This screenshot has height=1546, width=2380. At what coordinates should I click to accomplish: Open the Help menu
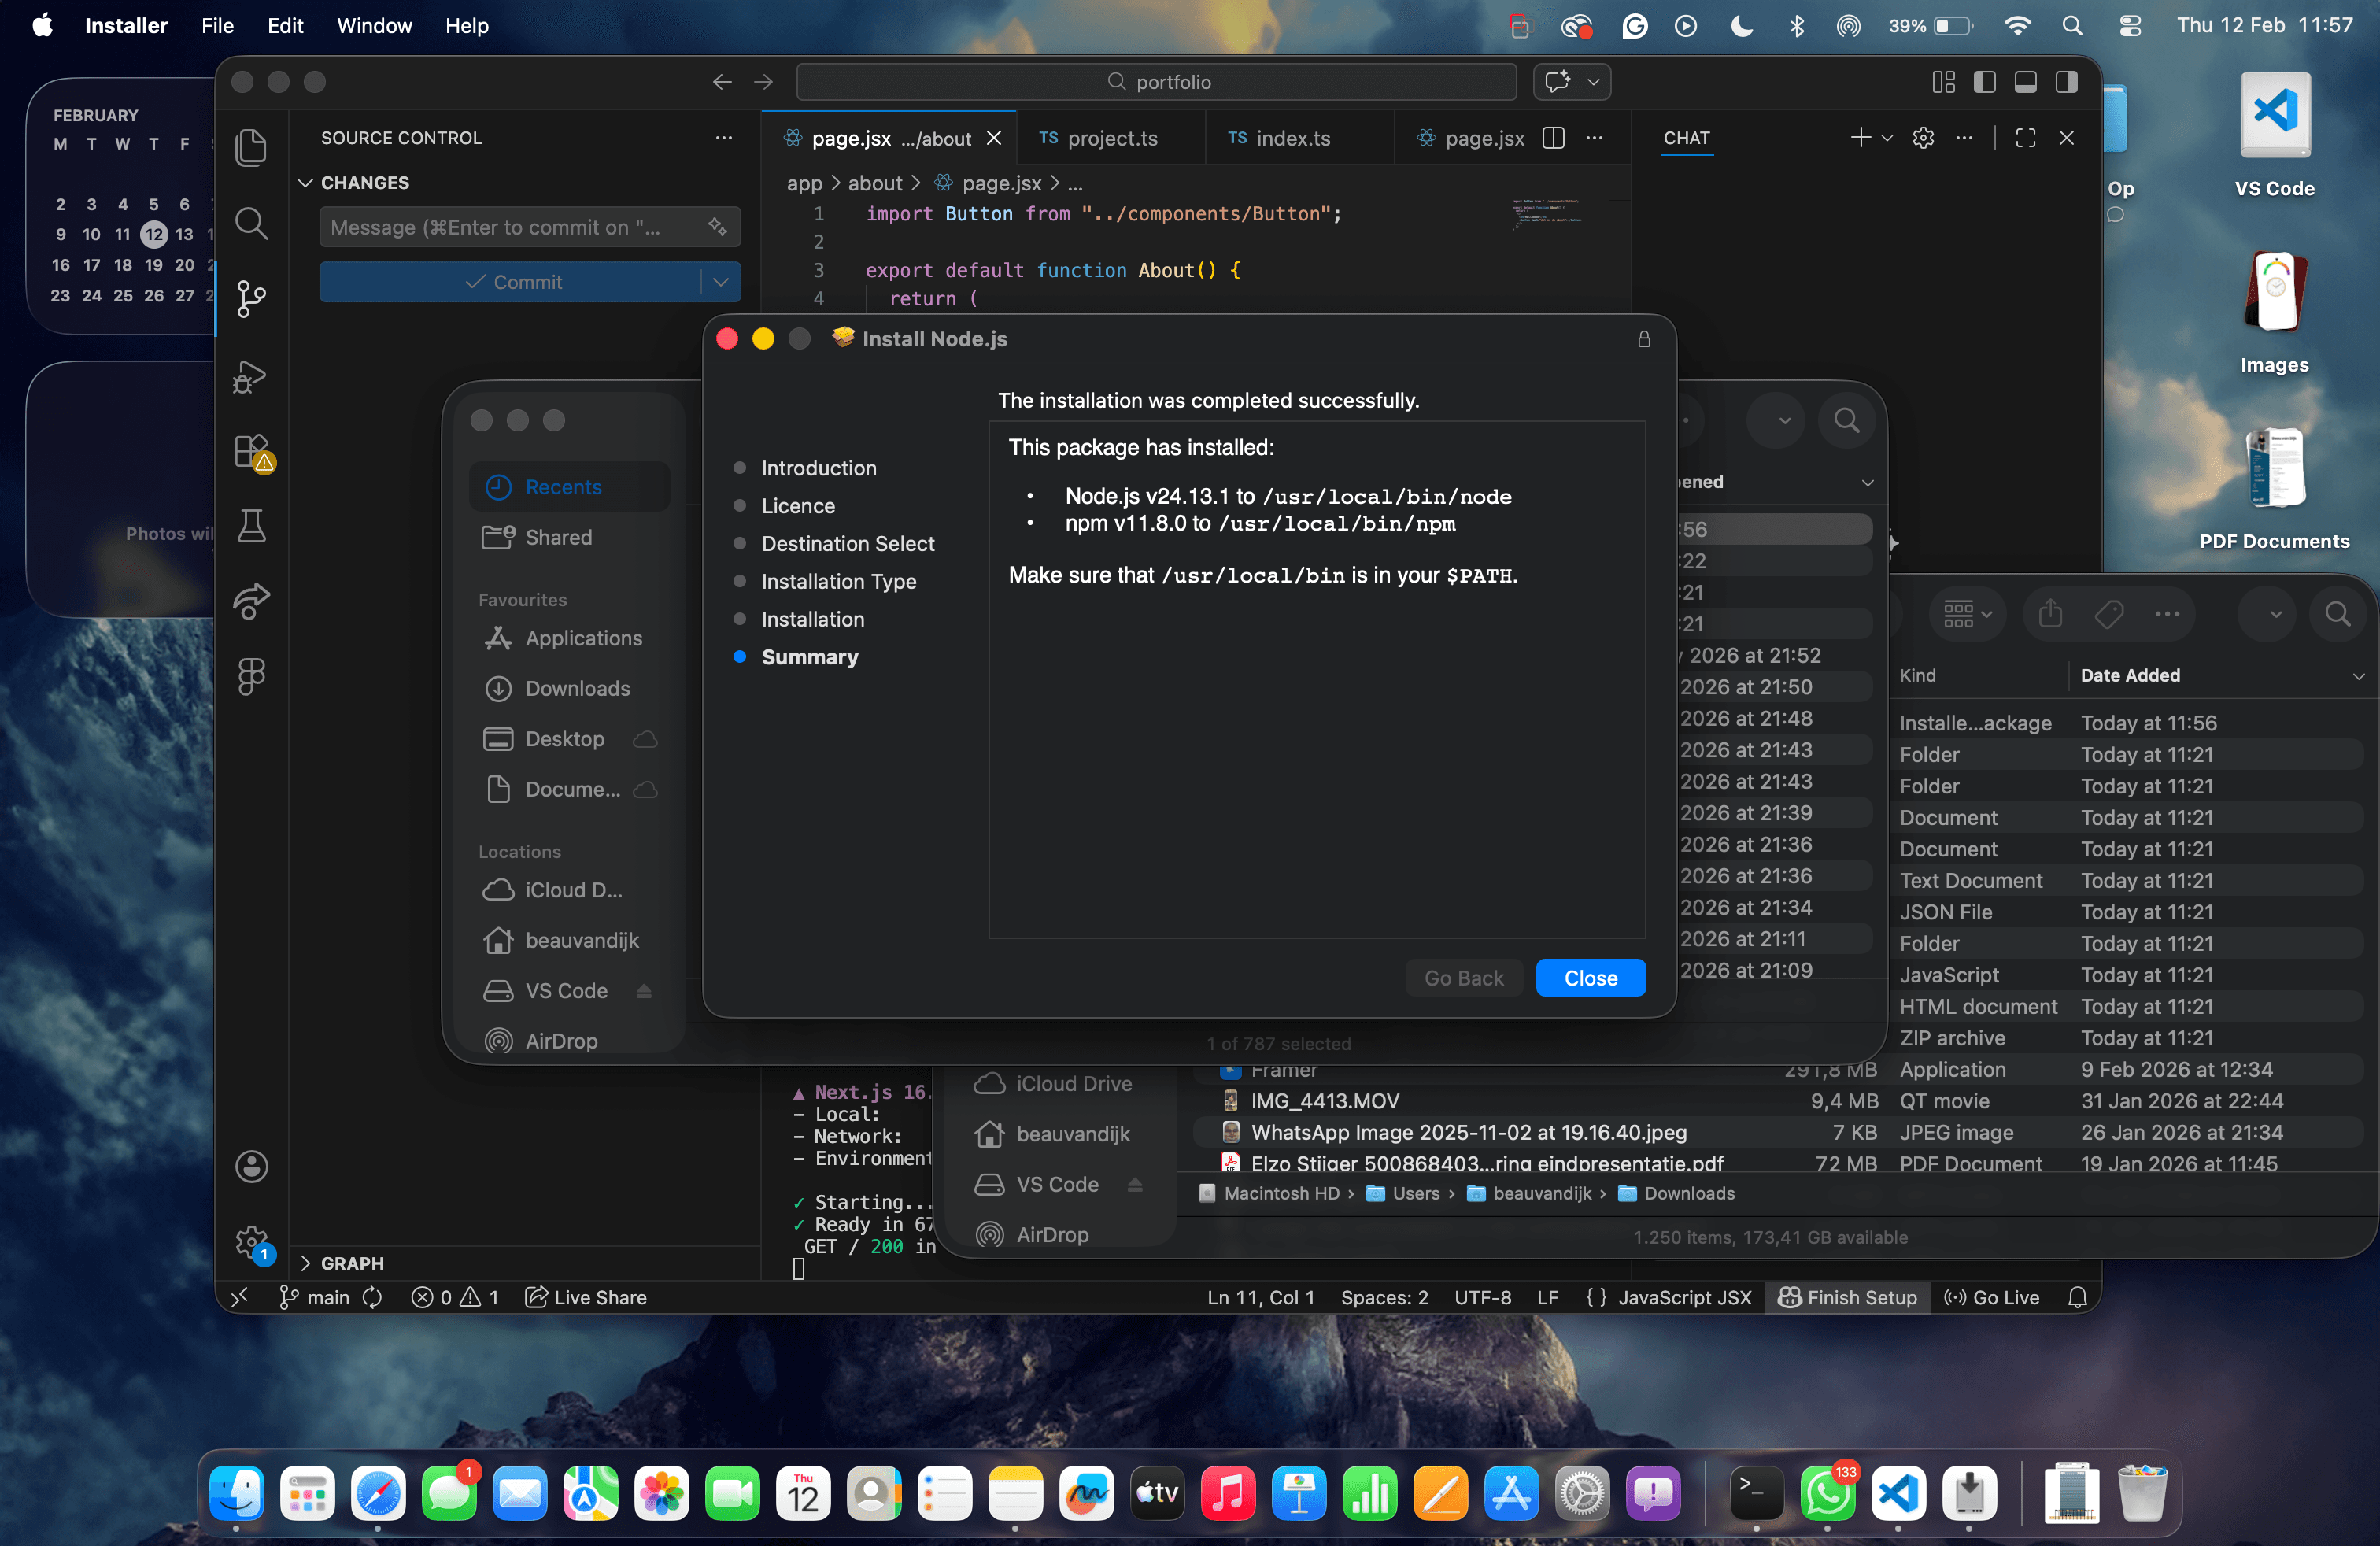(466, 26)
